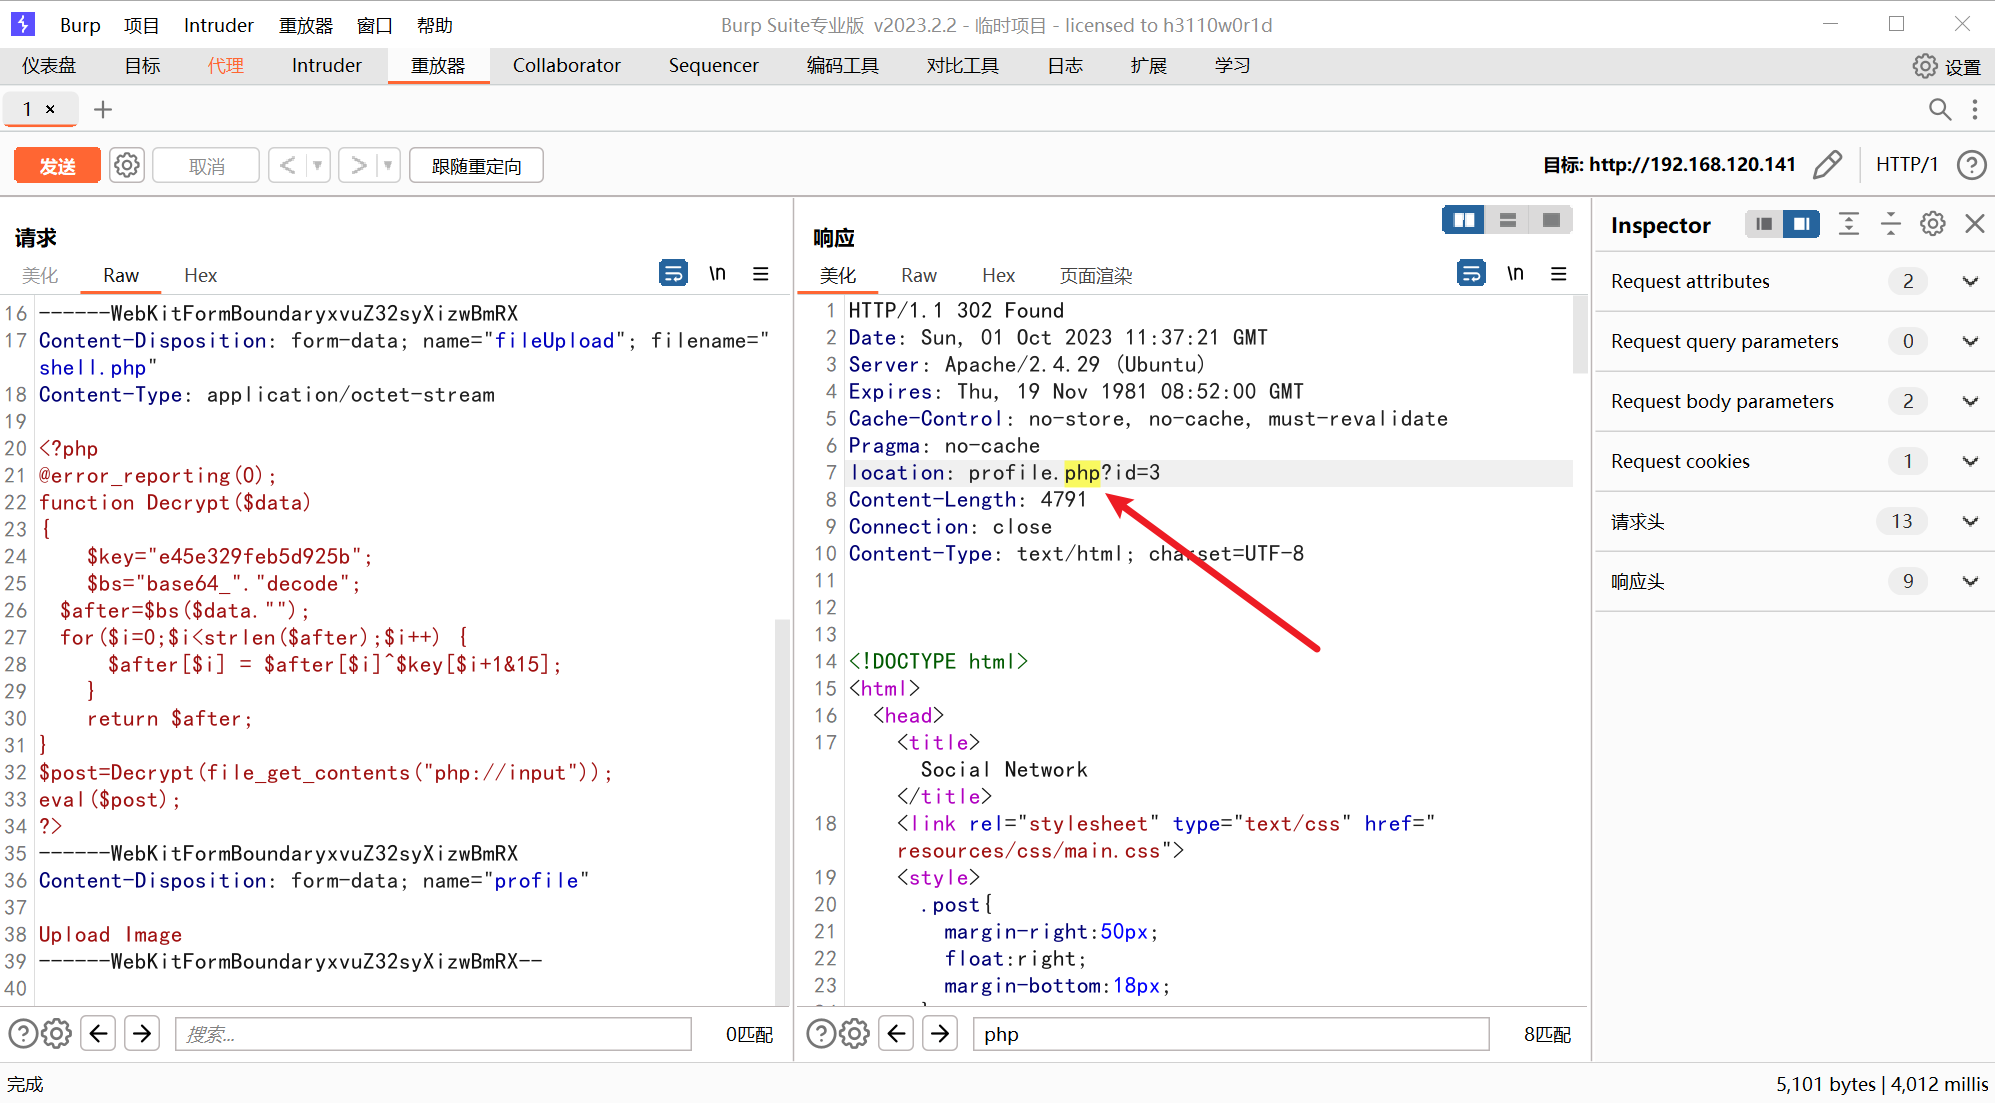Switch request view to Hex tab

(200, 275)
